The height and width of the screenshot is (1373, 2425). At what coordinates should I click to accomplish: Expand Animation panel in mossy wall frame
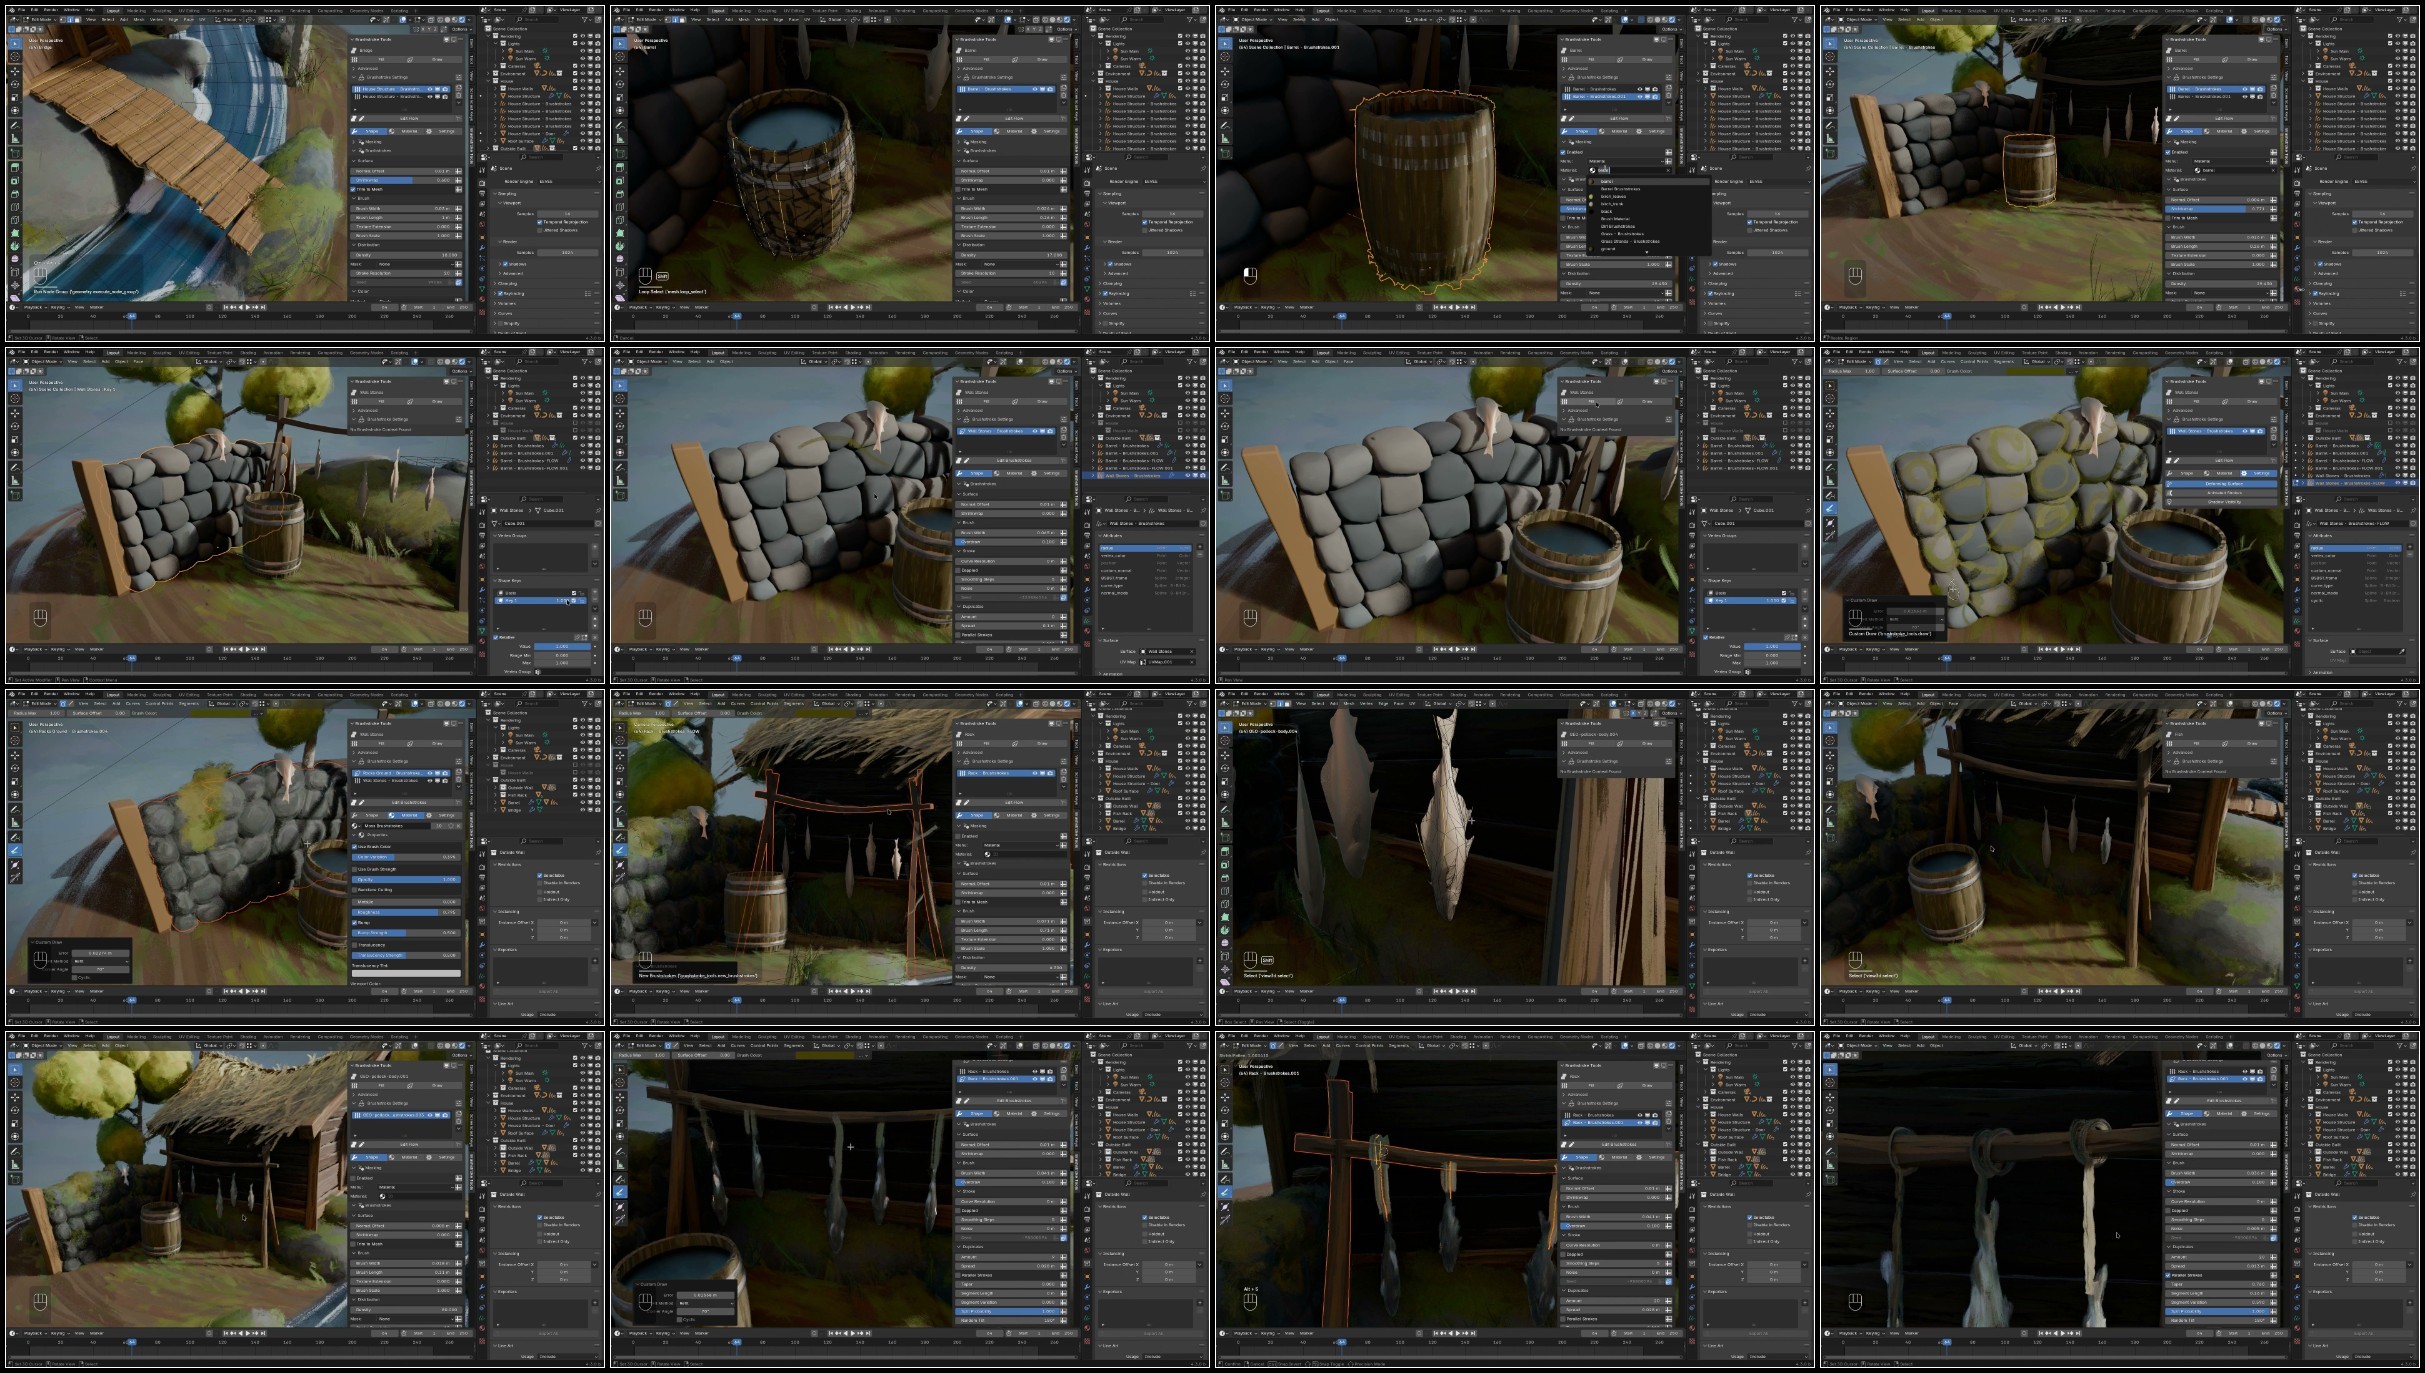click(x=2323, y=672)
